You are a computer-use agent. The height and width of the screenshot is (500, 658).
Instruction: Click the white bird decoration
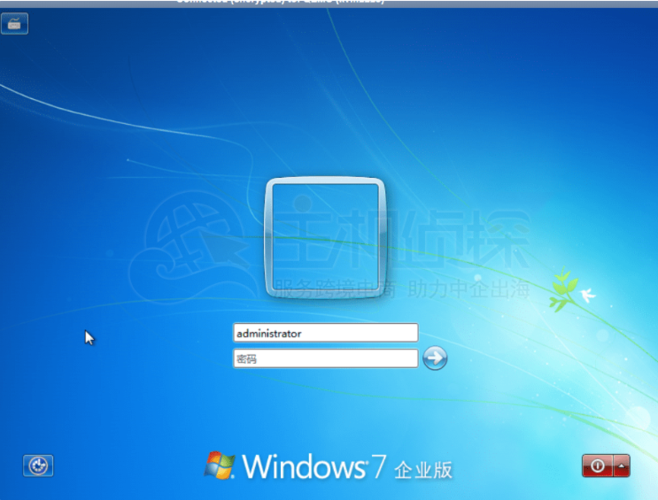(x=587, y=296)
